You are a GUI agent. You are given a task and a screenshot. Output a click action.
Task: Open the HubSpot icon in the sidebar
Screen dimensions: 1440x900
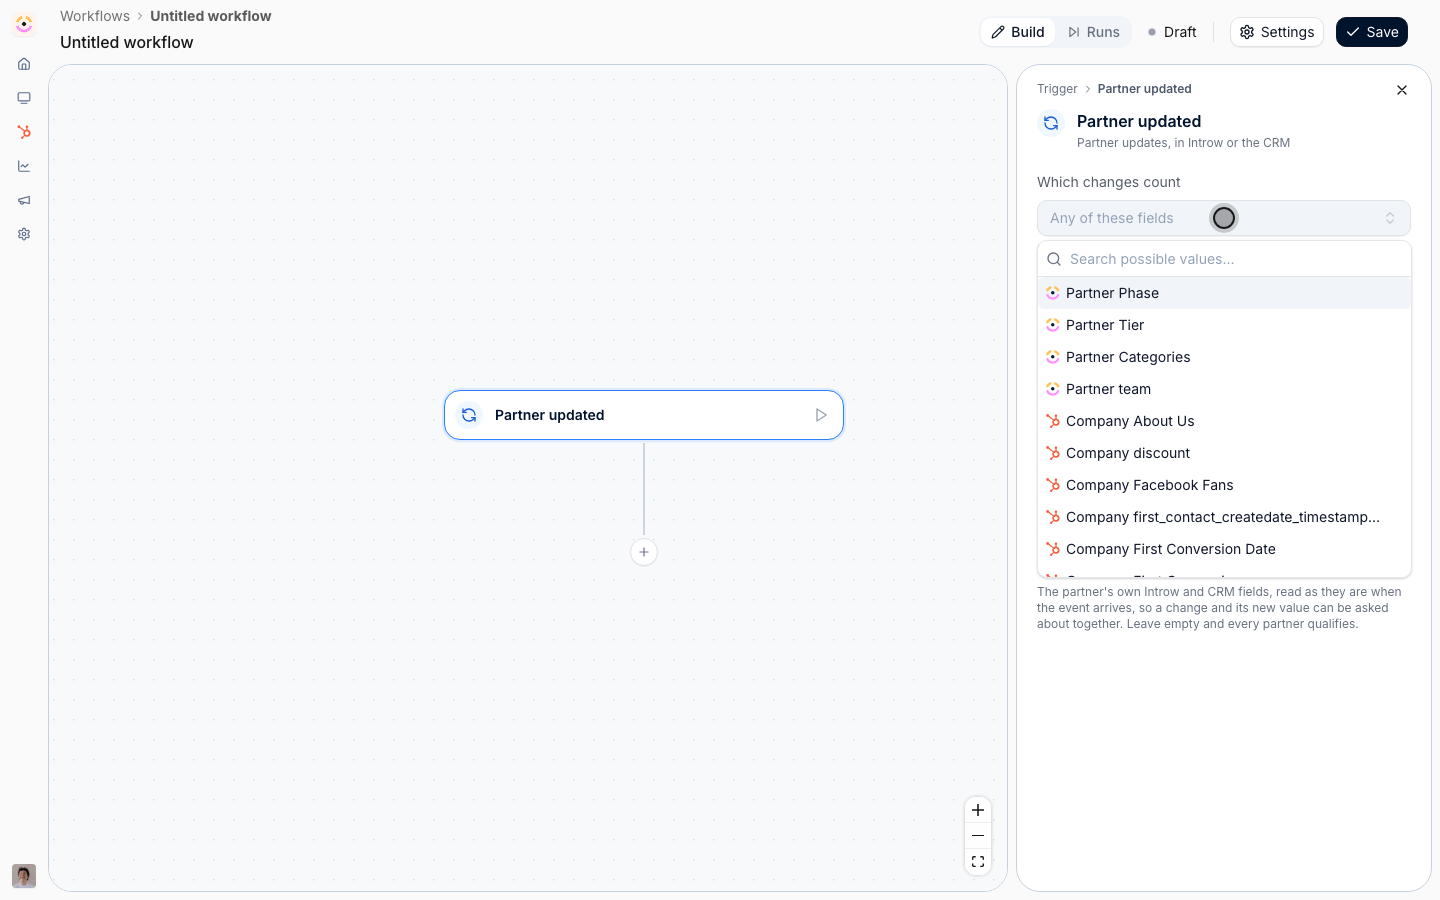click(x=24, y=132)
